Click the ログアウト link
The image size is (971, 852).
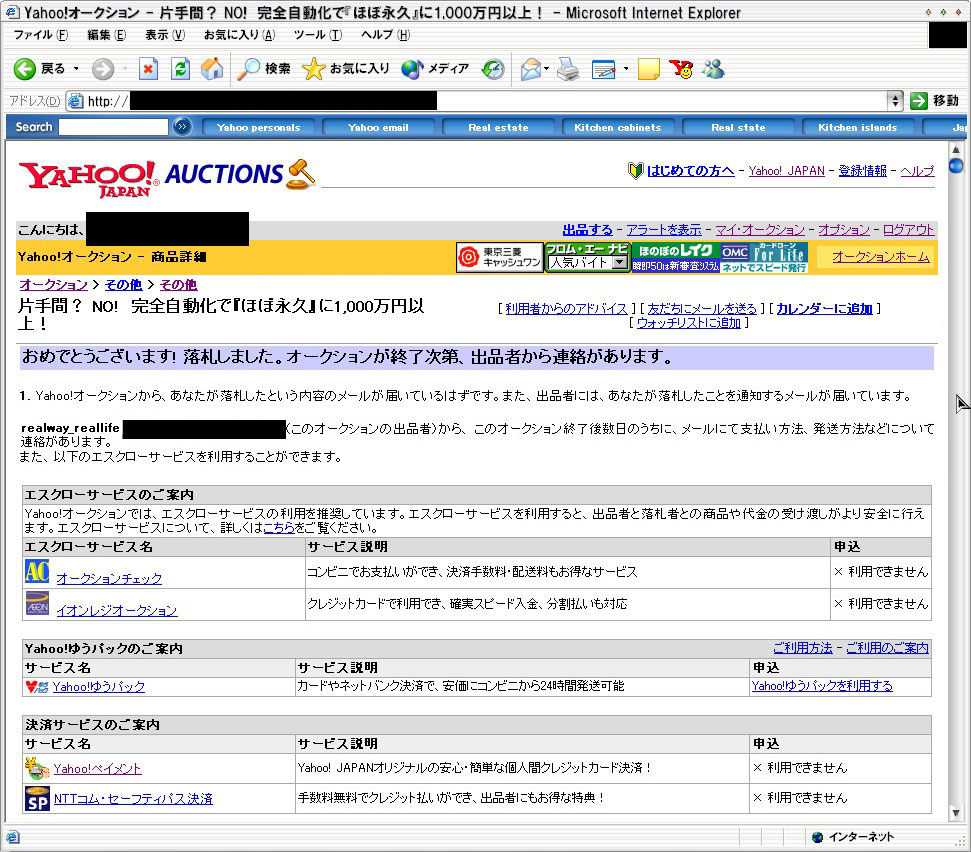click(908, 230)
